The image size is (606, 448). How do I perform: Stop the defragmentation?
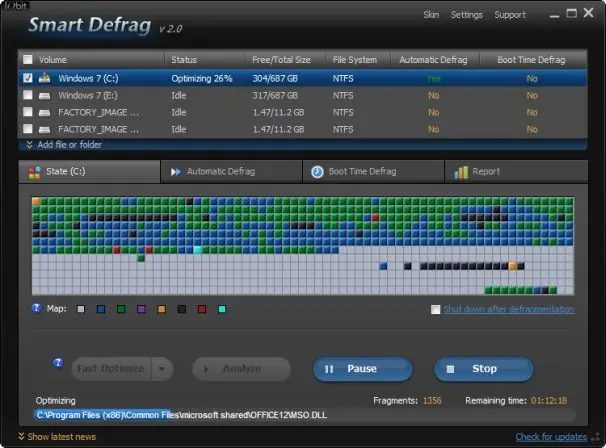pyautogui.click(x=484, y=369)
